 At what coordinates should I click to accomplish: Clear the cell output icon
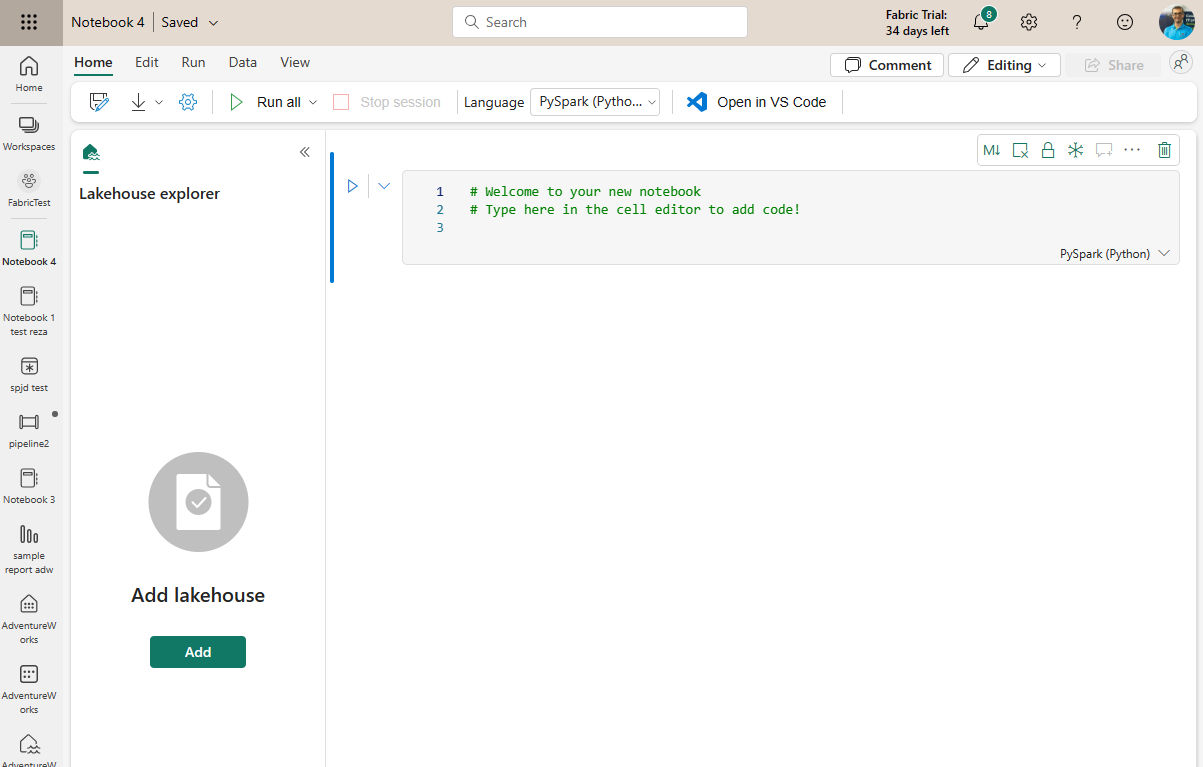[x=1020, y=150]
